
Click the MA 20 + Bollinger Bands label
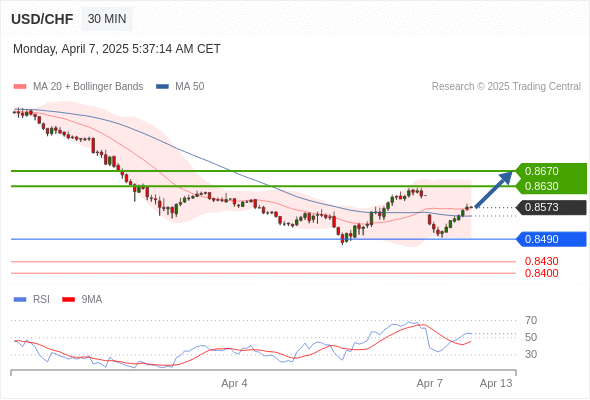tap(88, 87)
